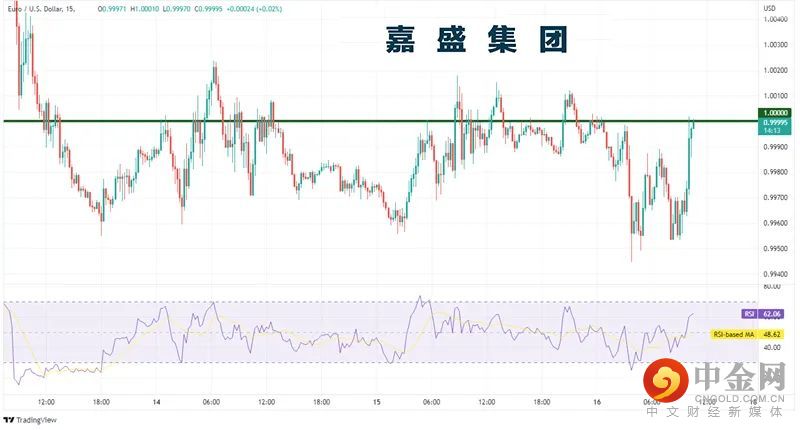Click the 1.00300 price axis label

point(776,45)
